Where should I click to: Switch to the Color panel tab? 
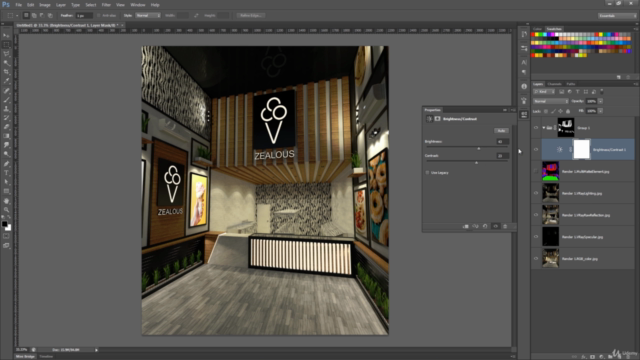point(537,29)
